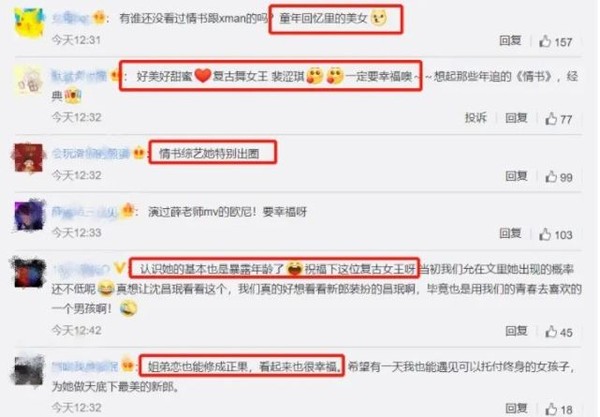This screenshot has height=417, width=600.
Task: Click thumbs-up icon next to 18
Action: (551, 409)
